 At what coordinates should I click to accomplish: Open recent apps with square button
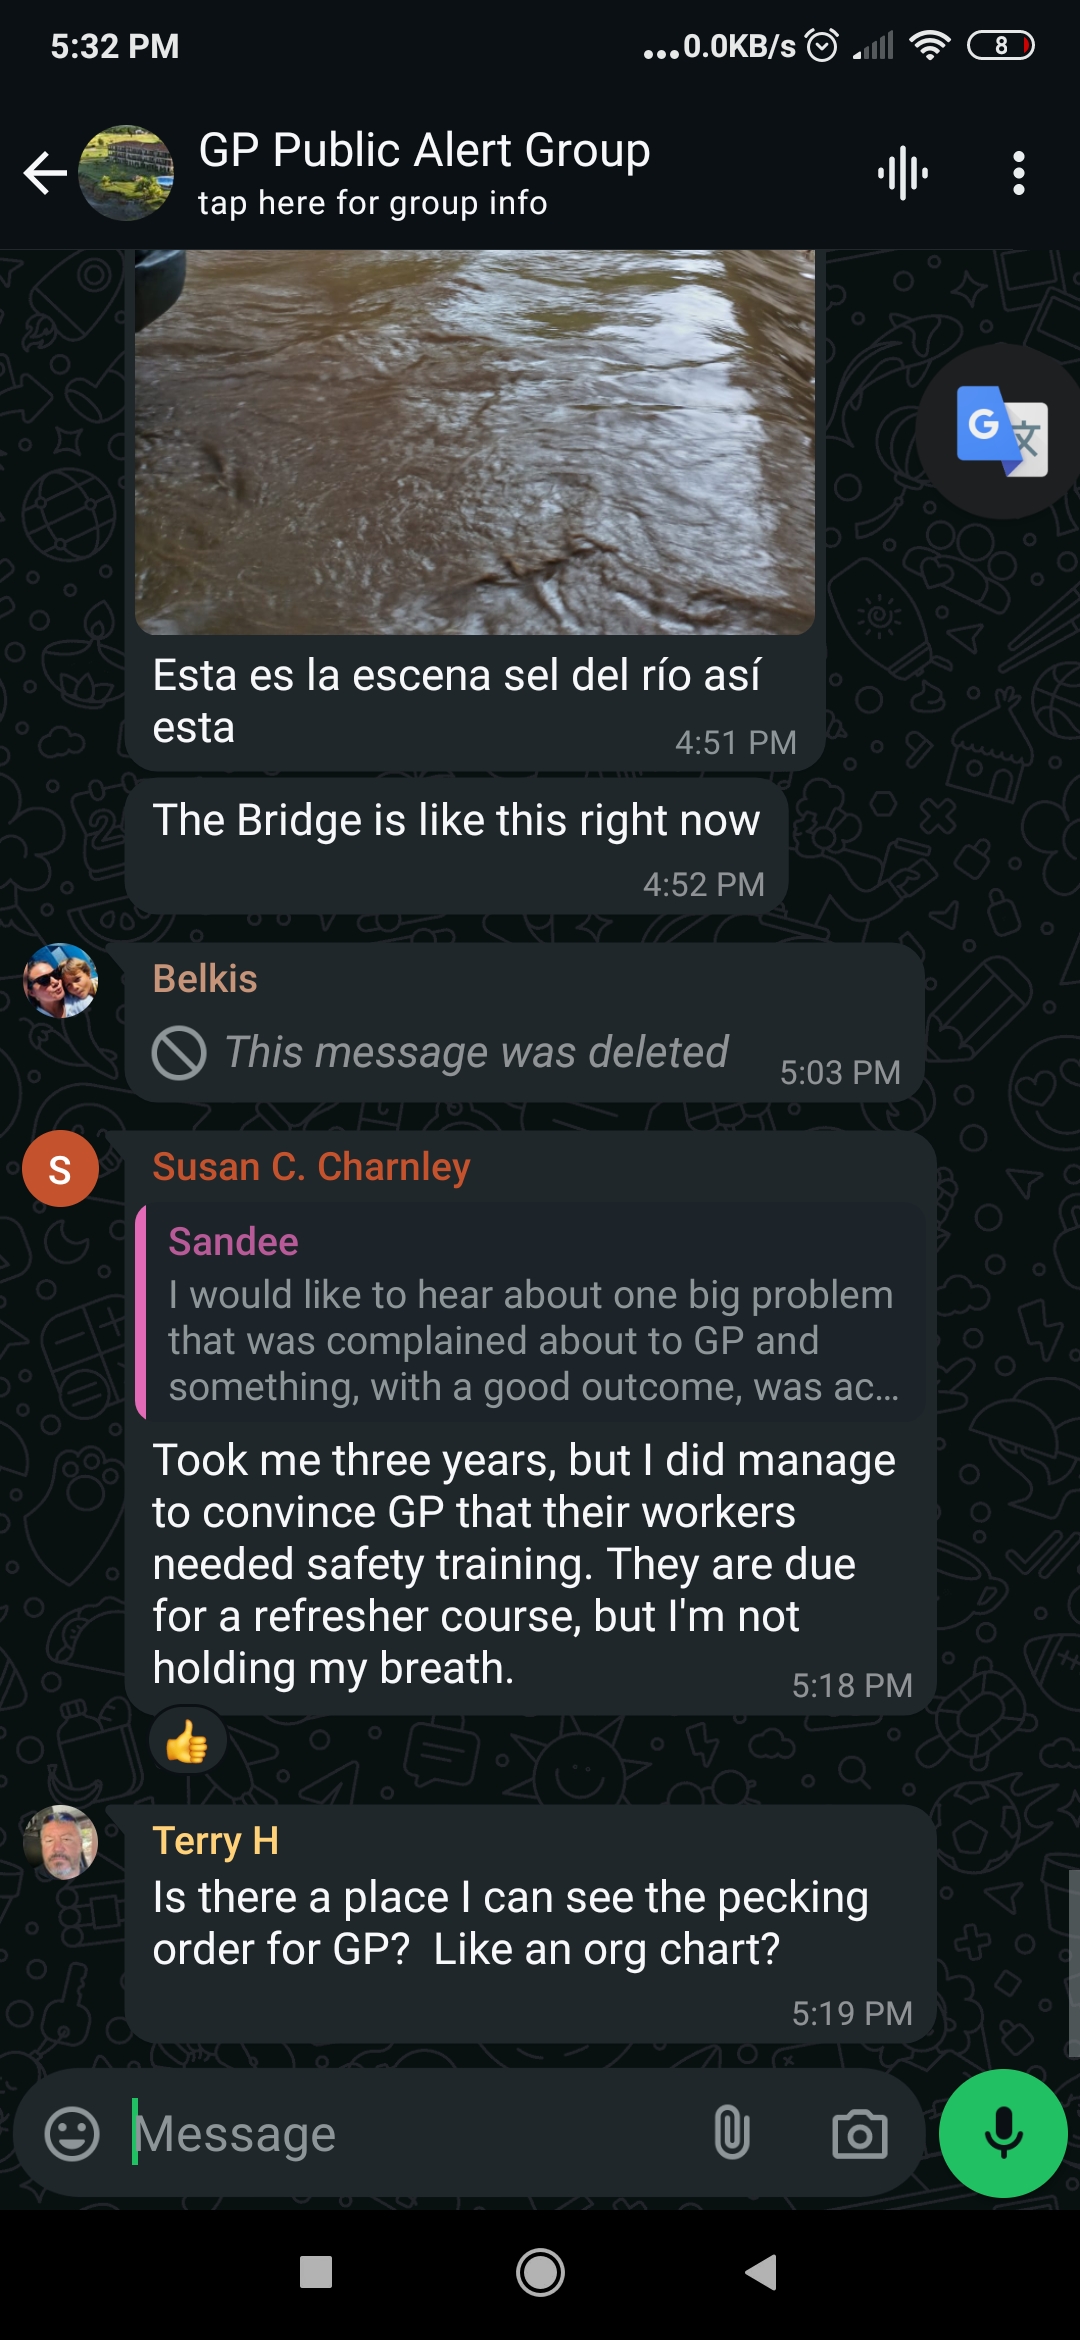[x=316, y=2272]
